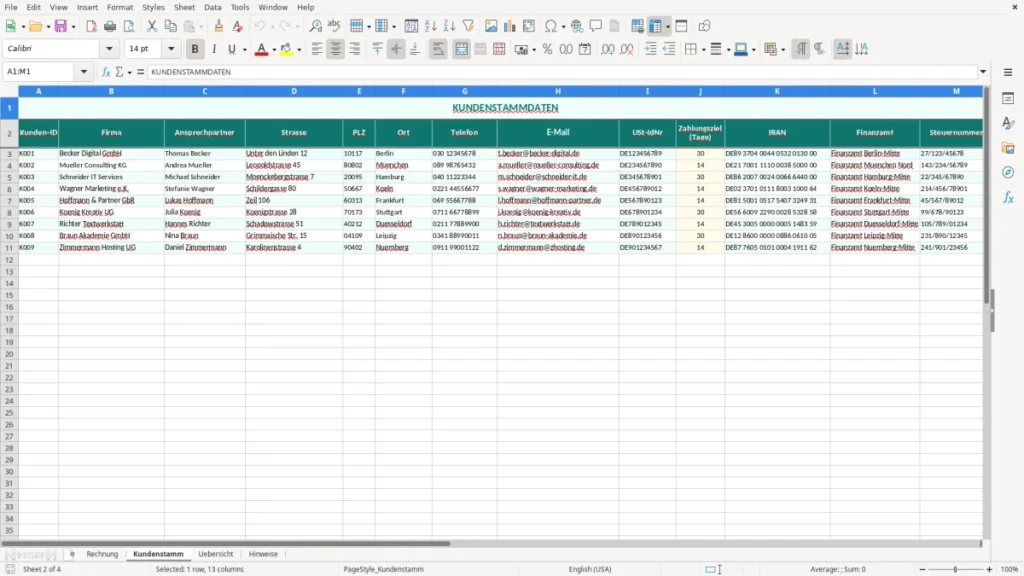This screenshot has height=576, width=1024.
Task: Toggle Wrap Text button
Action: (438, 49)
